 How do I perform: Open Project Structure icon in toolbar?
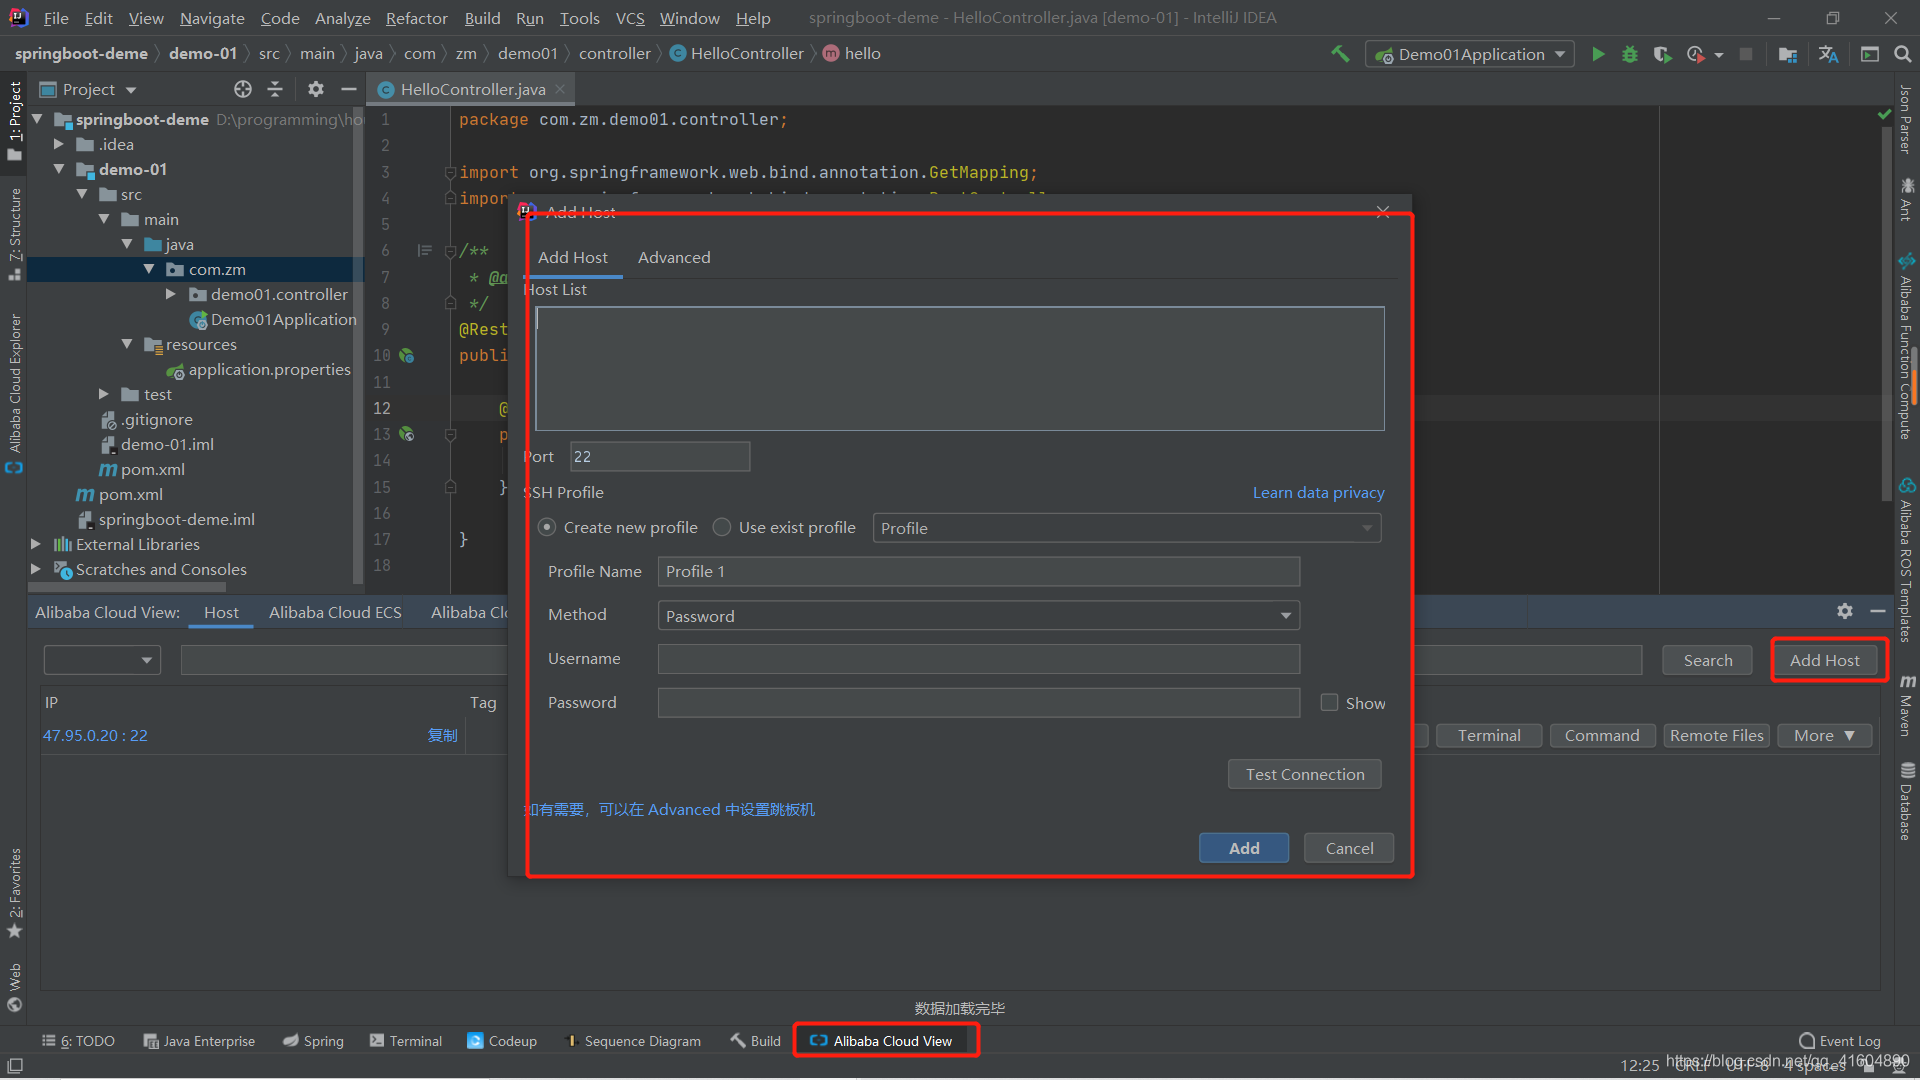click(1788, 54)
